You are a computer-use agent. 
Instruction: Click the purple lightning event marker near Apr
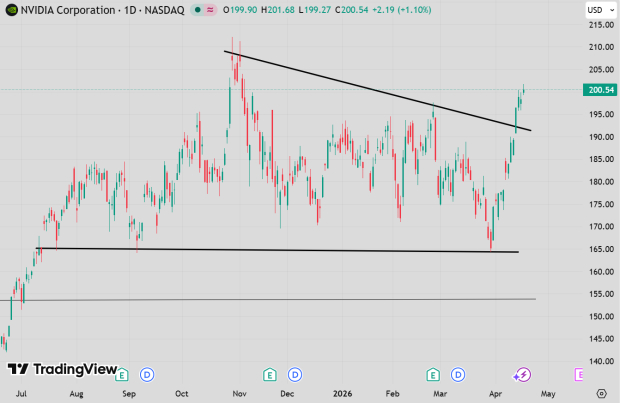point(522,375)
